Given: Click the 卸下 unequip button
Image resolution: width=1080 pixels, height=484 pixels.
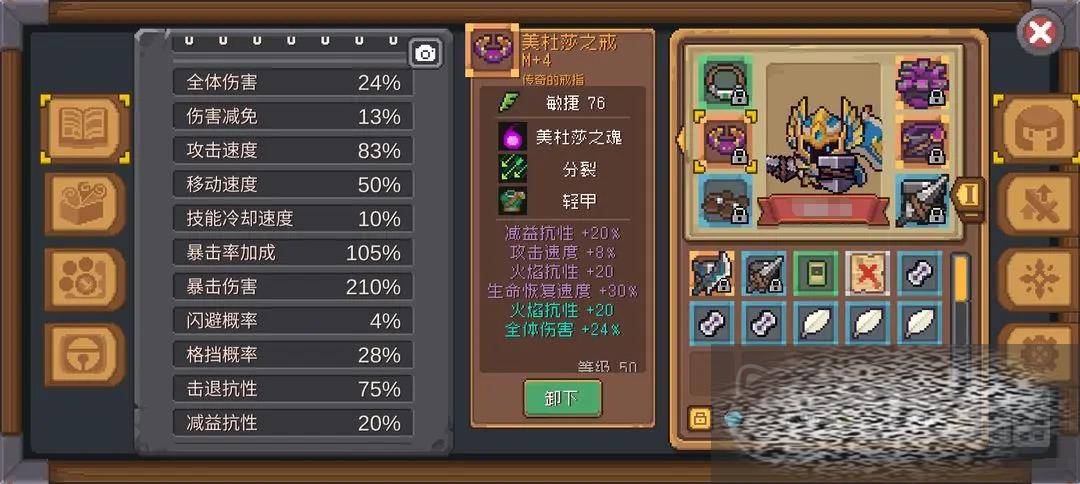Looking at the screenshot, I should [562, 398].
